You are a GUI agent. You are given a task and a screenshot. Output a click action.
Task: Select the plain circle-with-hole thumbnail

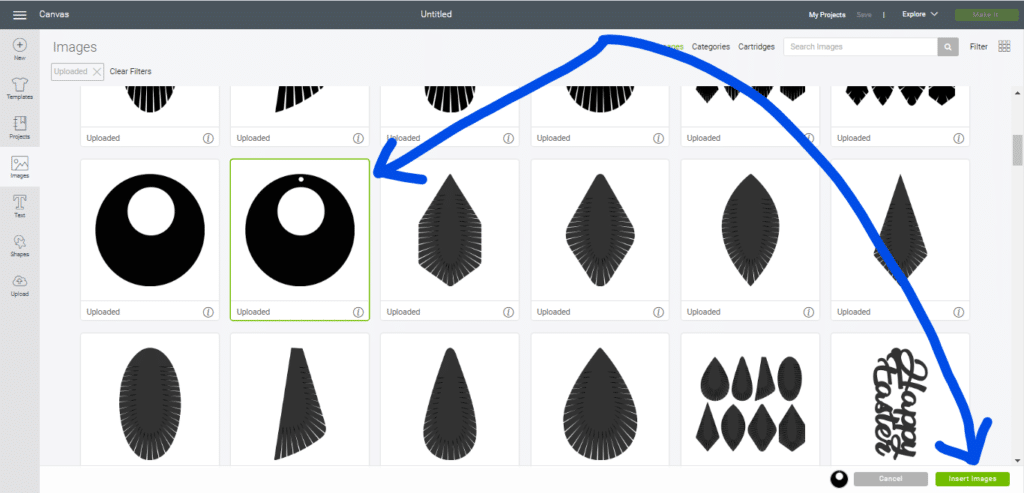point(150,231)
